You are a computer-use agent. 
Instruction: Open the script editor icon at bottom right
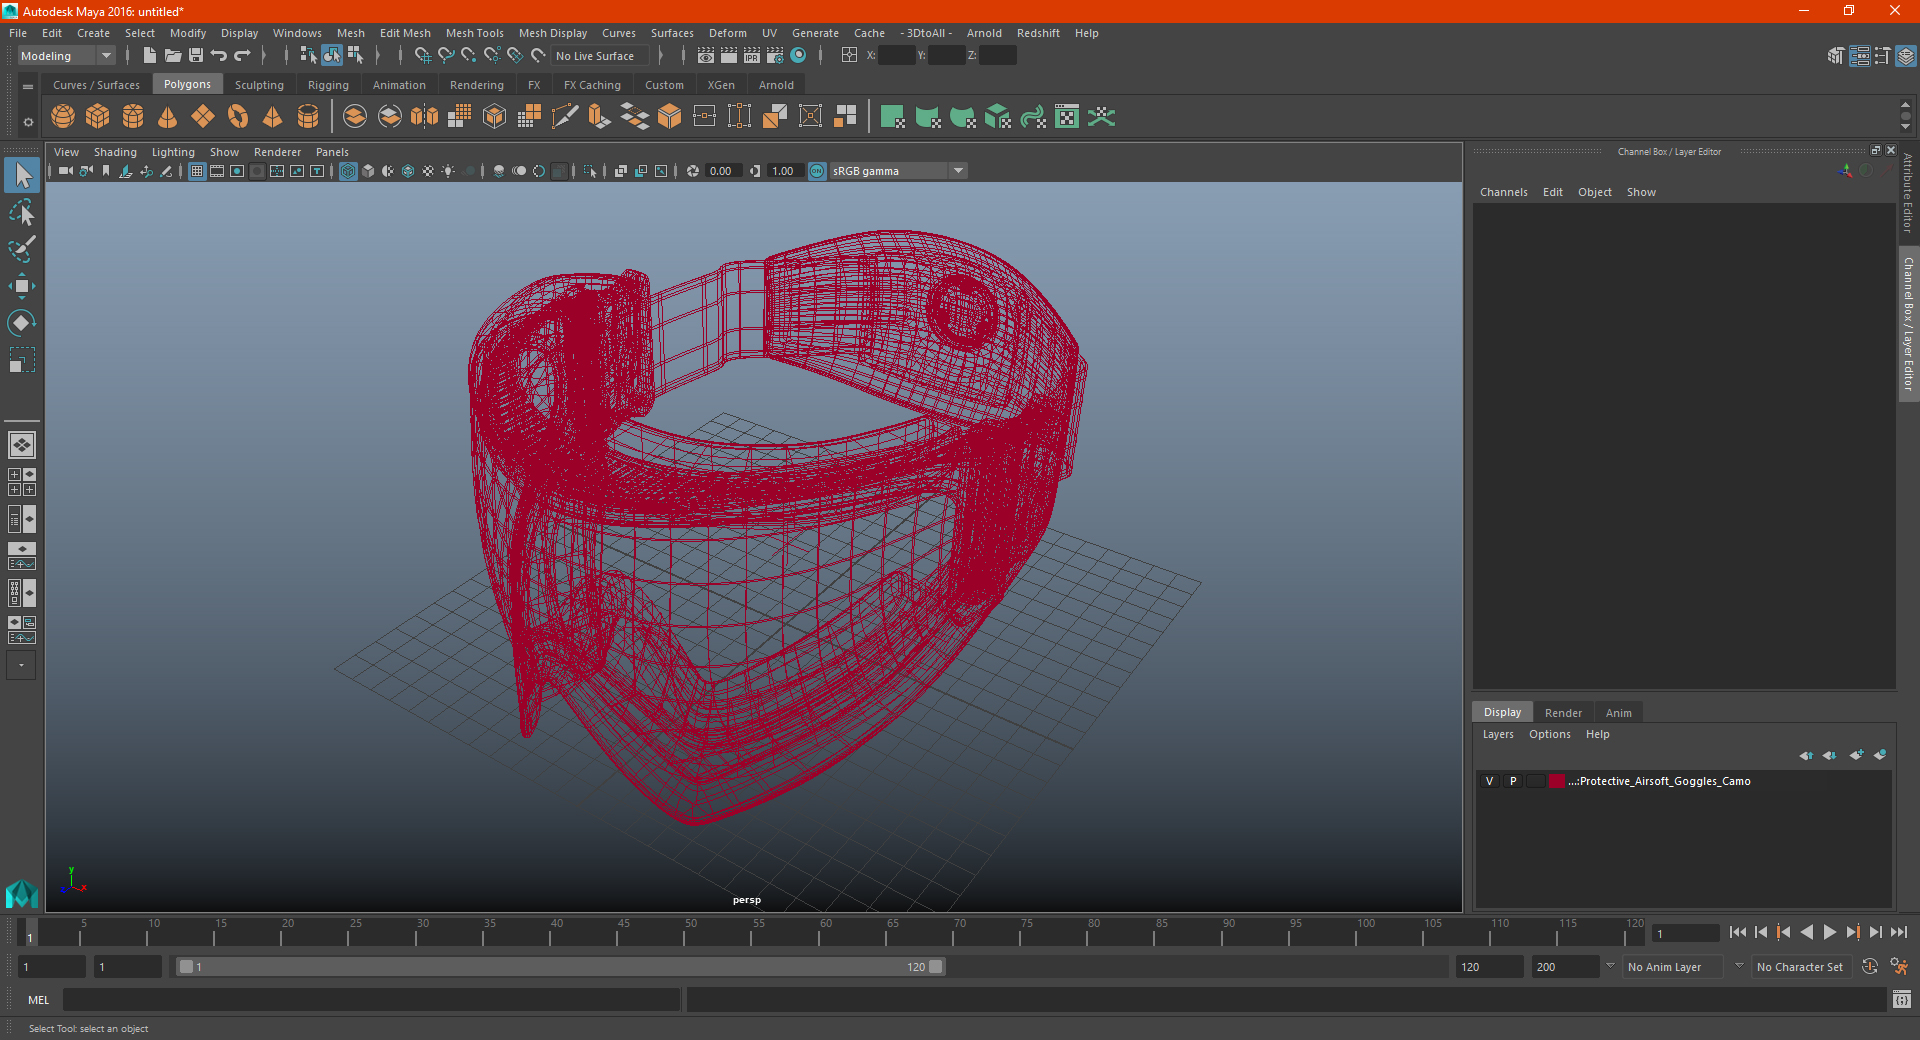(x=1902, y=999)
